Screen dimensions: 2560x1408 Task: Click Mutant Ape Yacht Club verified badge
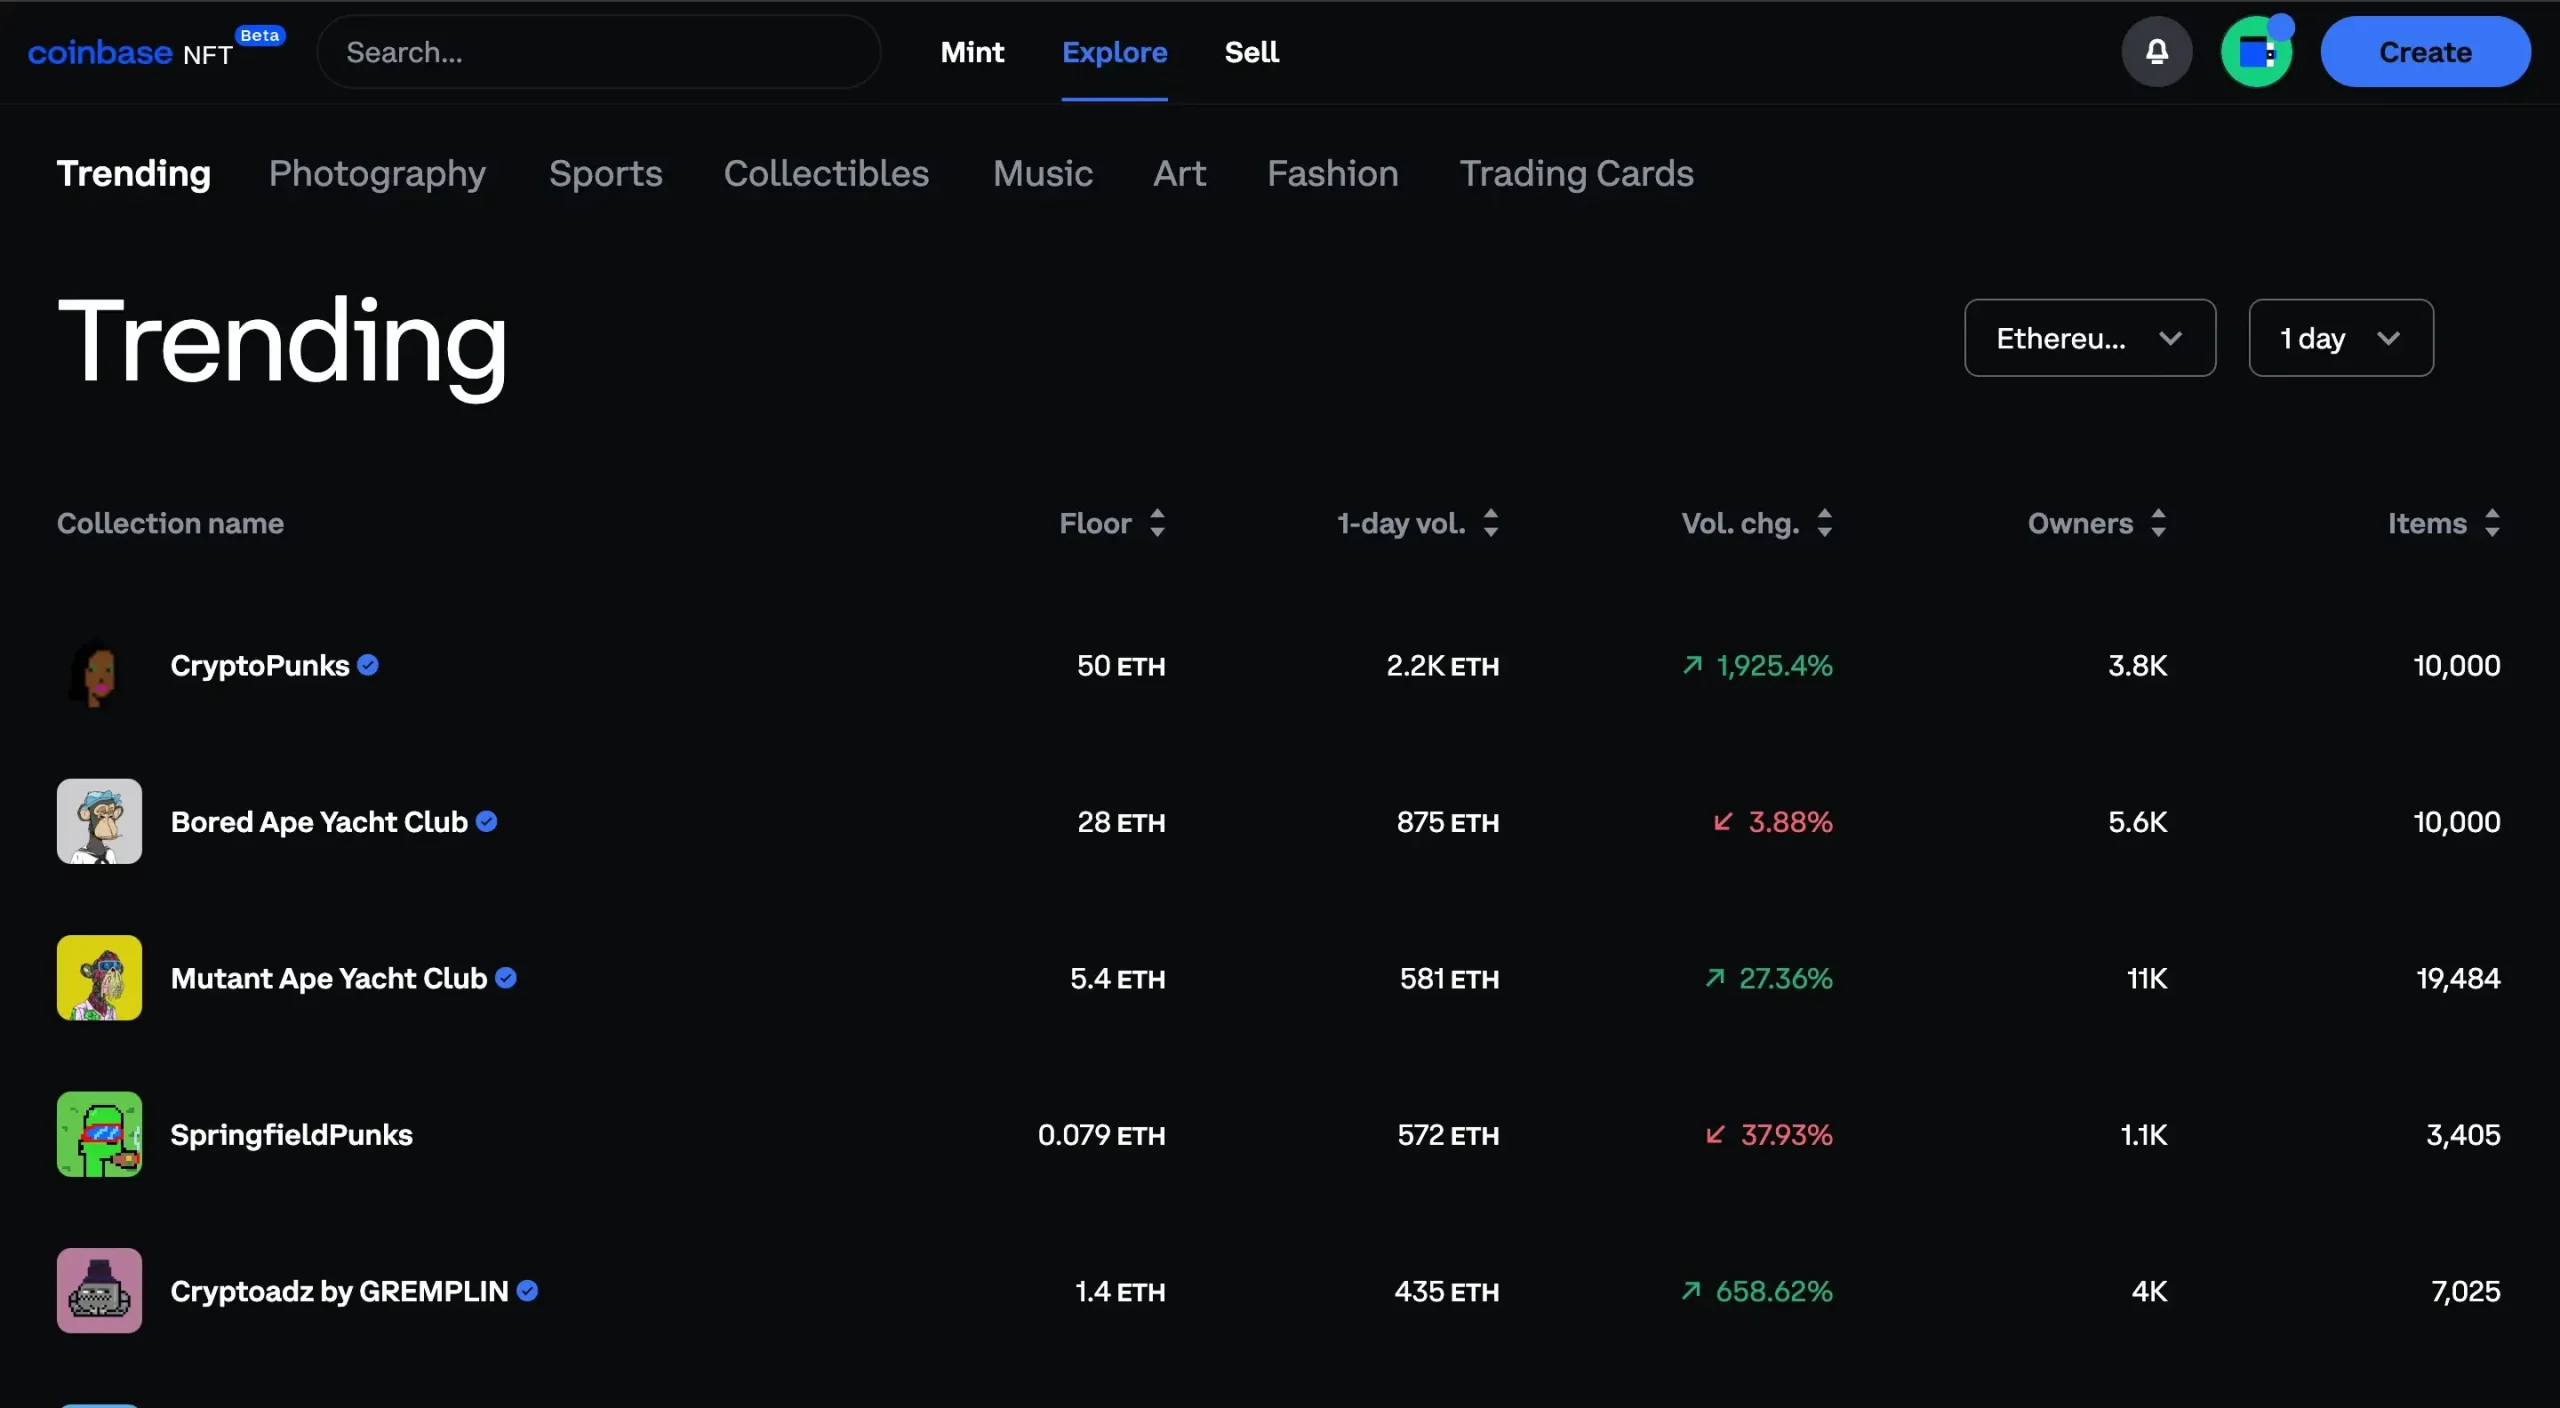[506, 977]
